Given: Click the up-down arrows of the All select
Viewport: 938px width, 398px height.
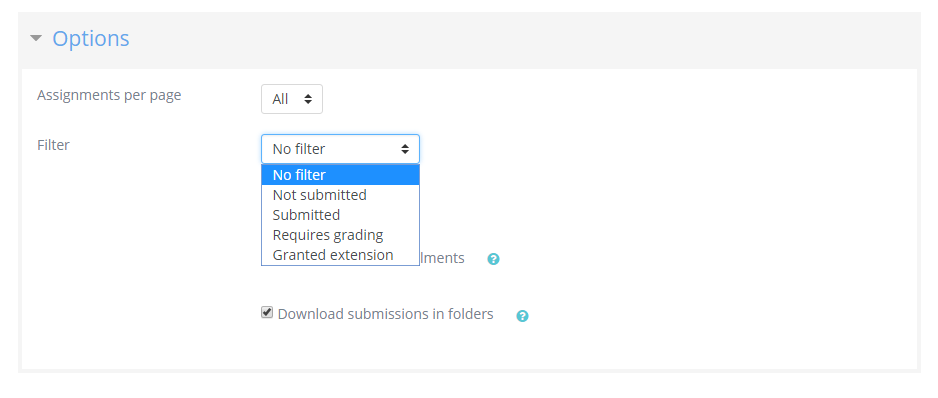Looking at the screenshot, I should [x=308, y=99].
